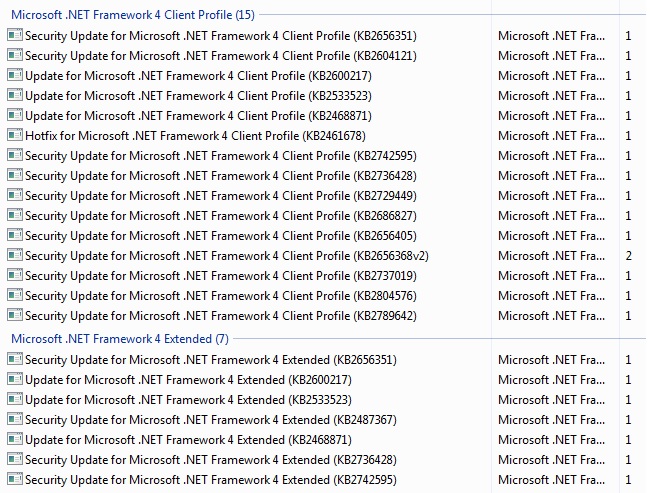Click icon of Extended Security Update KB2736428
The height and width of the screenshot is (493, 650).
tap(15, 459)
